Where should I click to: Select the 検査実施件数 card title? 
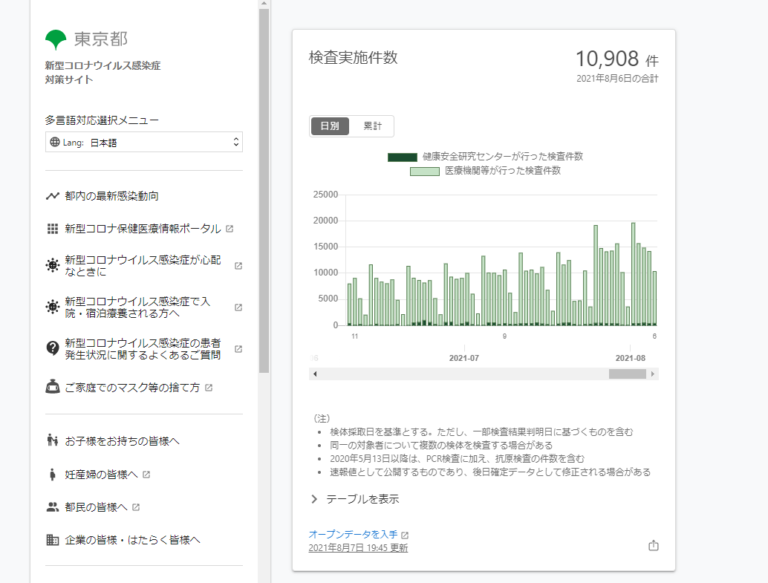(353, 57)
